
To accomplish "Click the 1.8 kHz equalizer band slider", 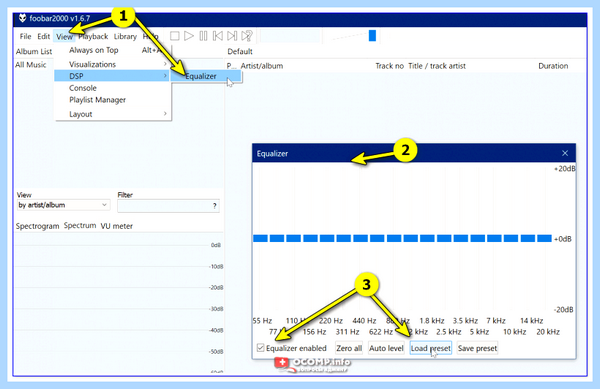I will click(427, 238).
